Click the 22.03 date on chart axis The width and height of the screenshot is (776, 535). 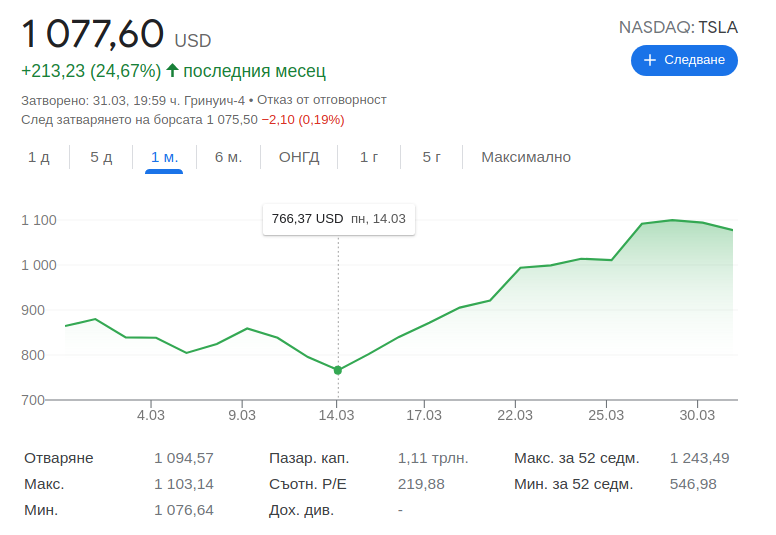pyautogui.click(x=515, y=415)
